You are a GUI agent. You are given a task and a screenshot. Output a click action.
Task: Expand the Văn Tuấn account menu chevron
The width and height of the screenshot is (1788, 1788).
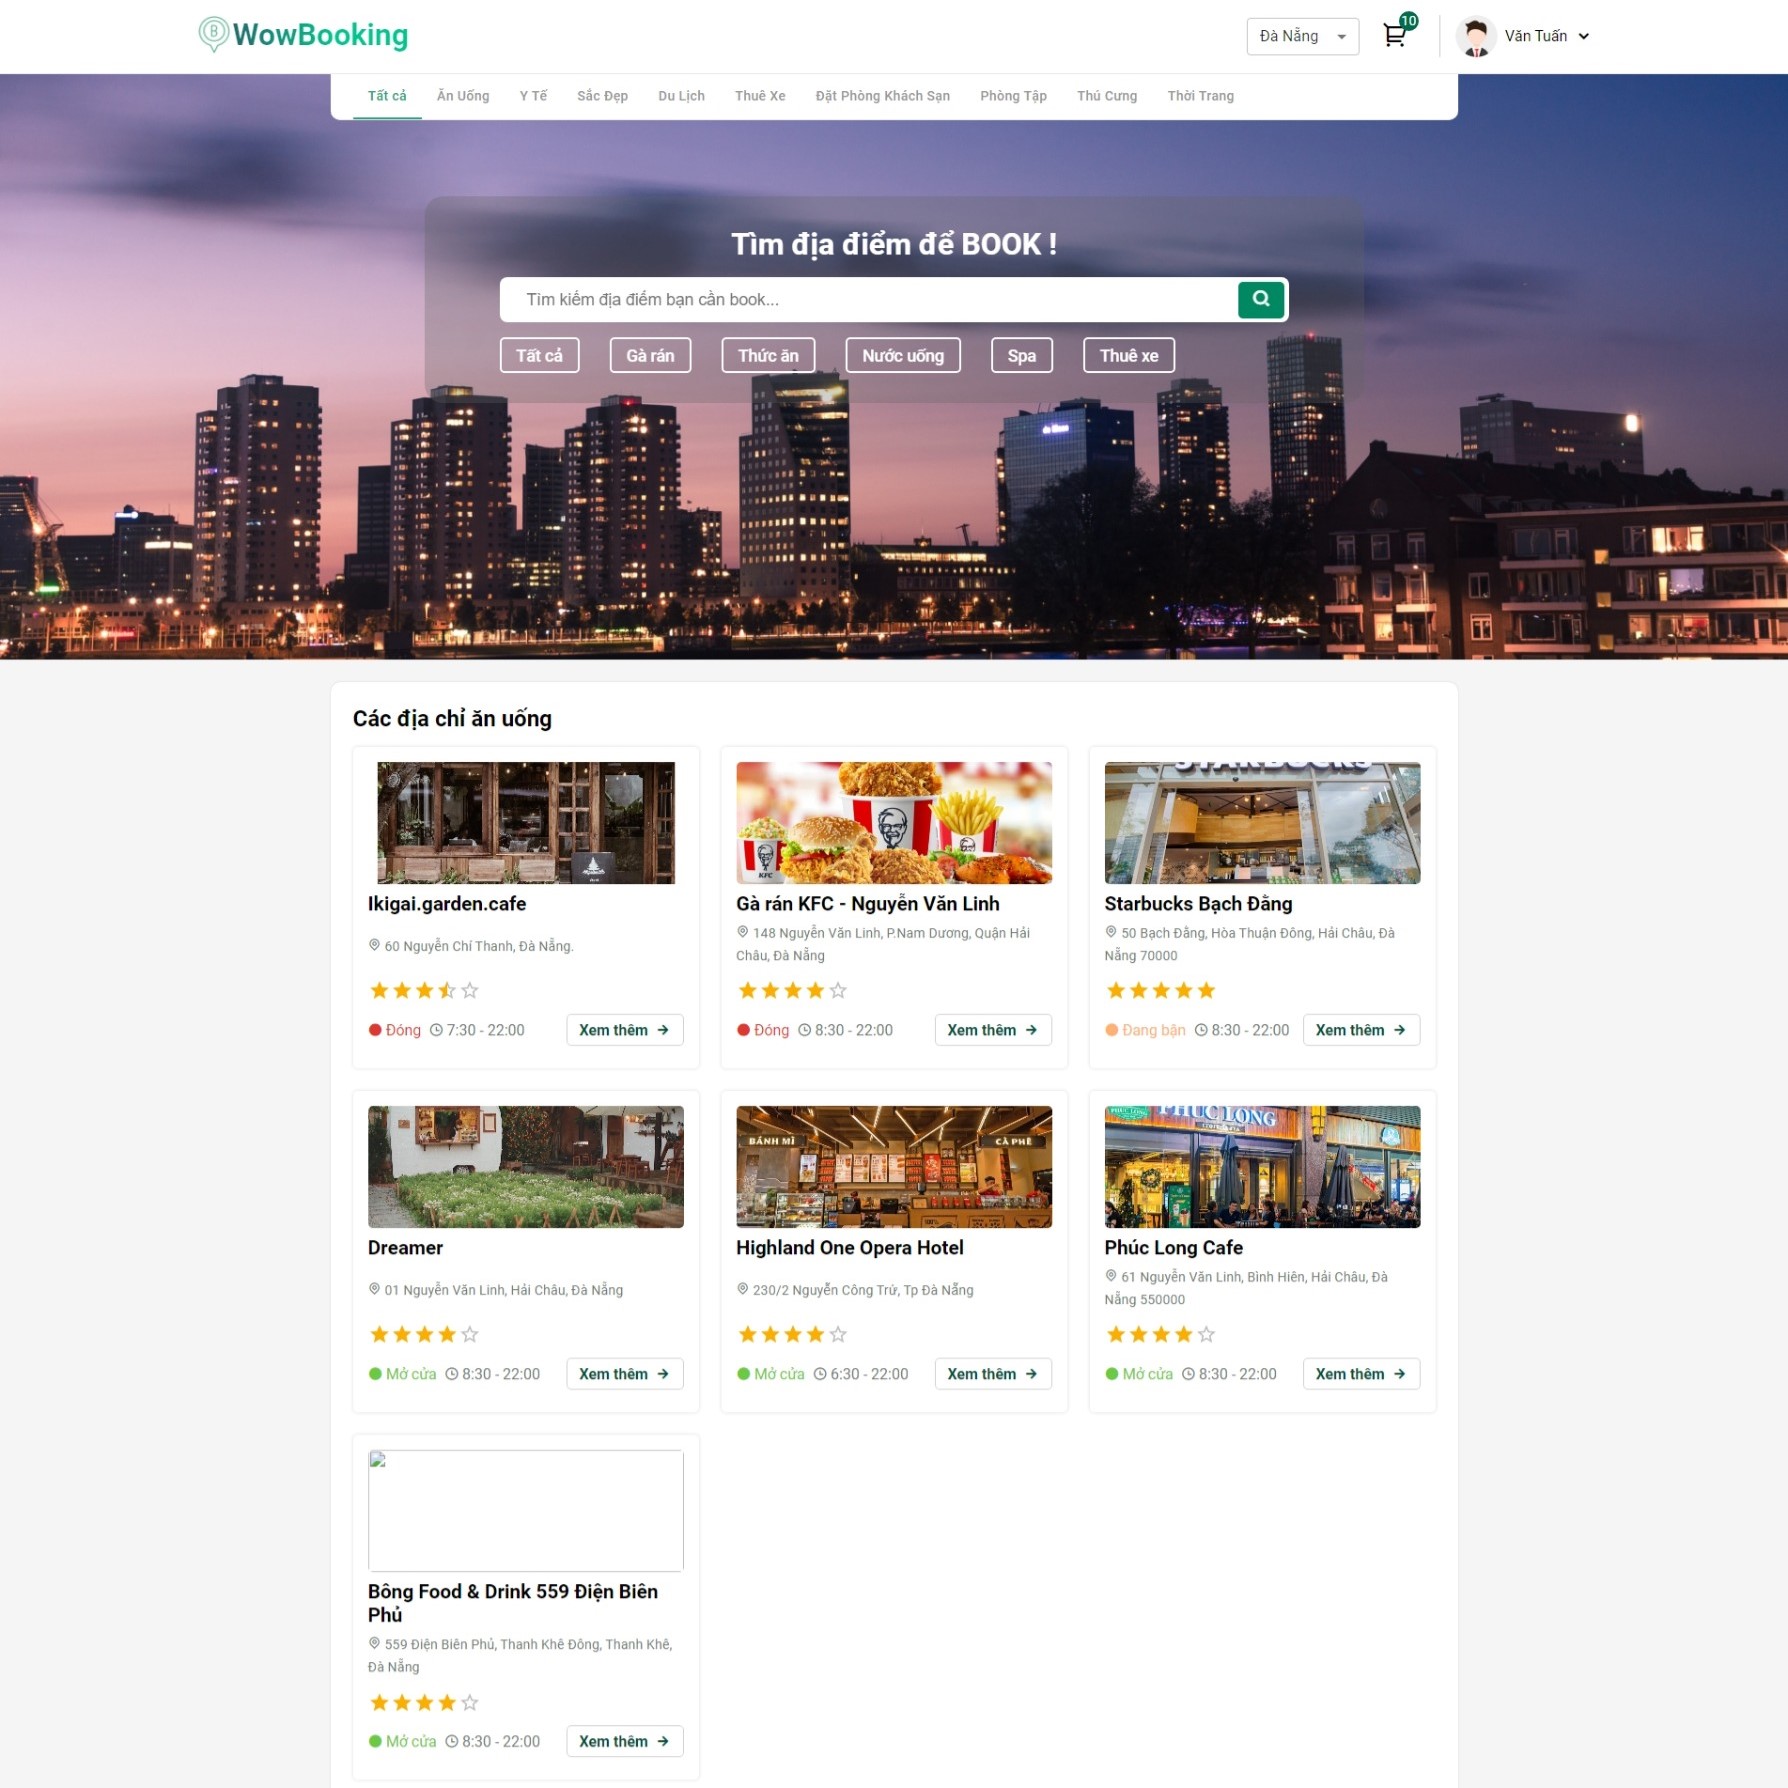tap(1584, 36)
